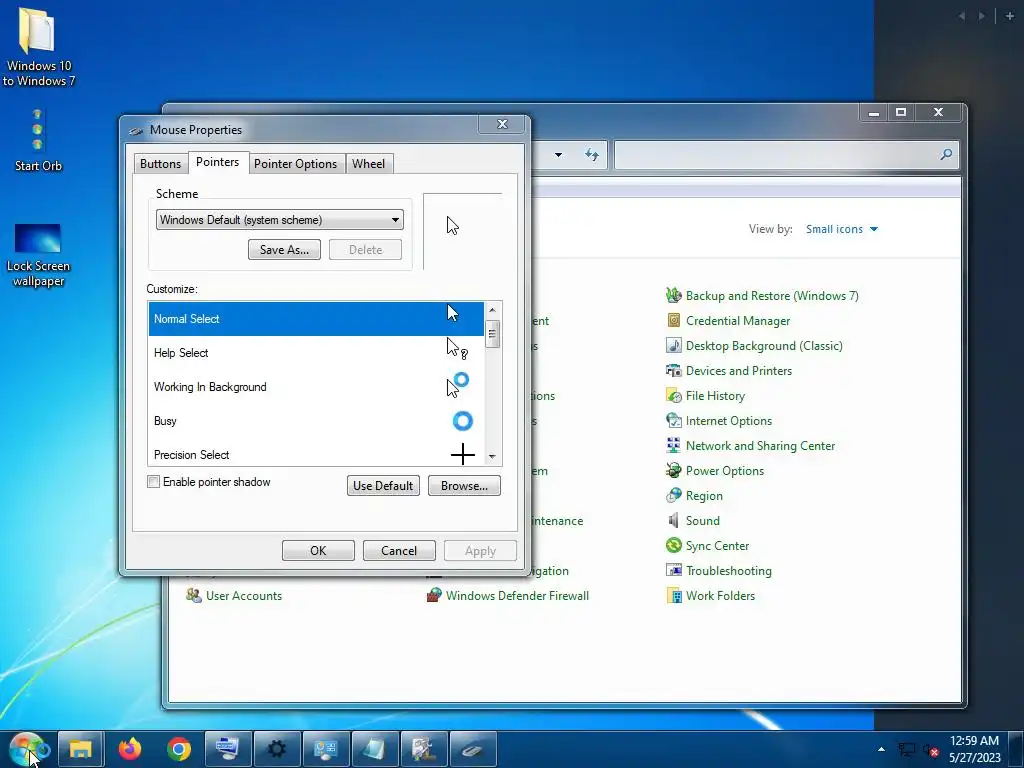
Task: Select the Normal Select pointer row
Action: 316,319
